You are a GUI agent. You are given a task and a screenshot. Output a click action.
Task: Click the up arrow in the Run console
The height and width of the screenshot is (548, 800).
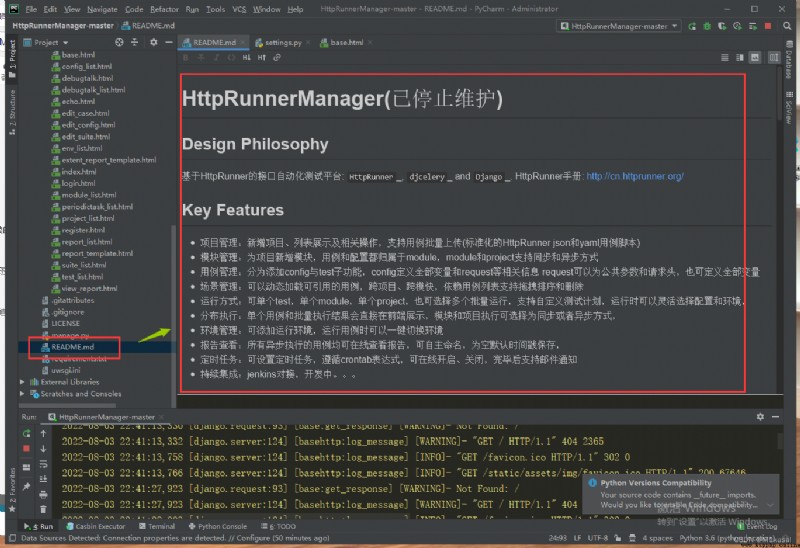tap(43, 433)
